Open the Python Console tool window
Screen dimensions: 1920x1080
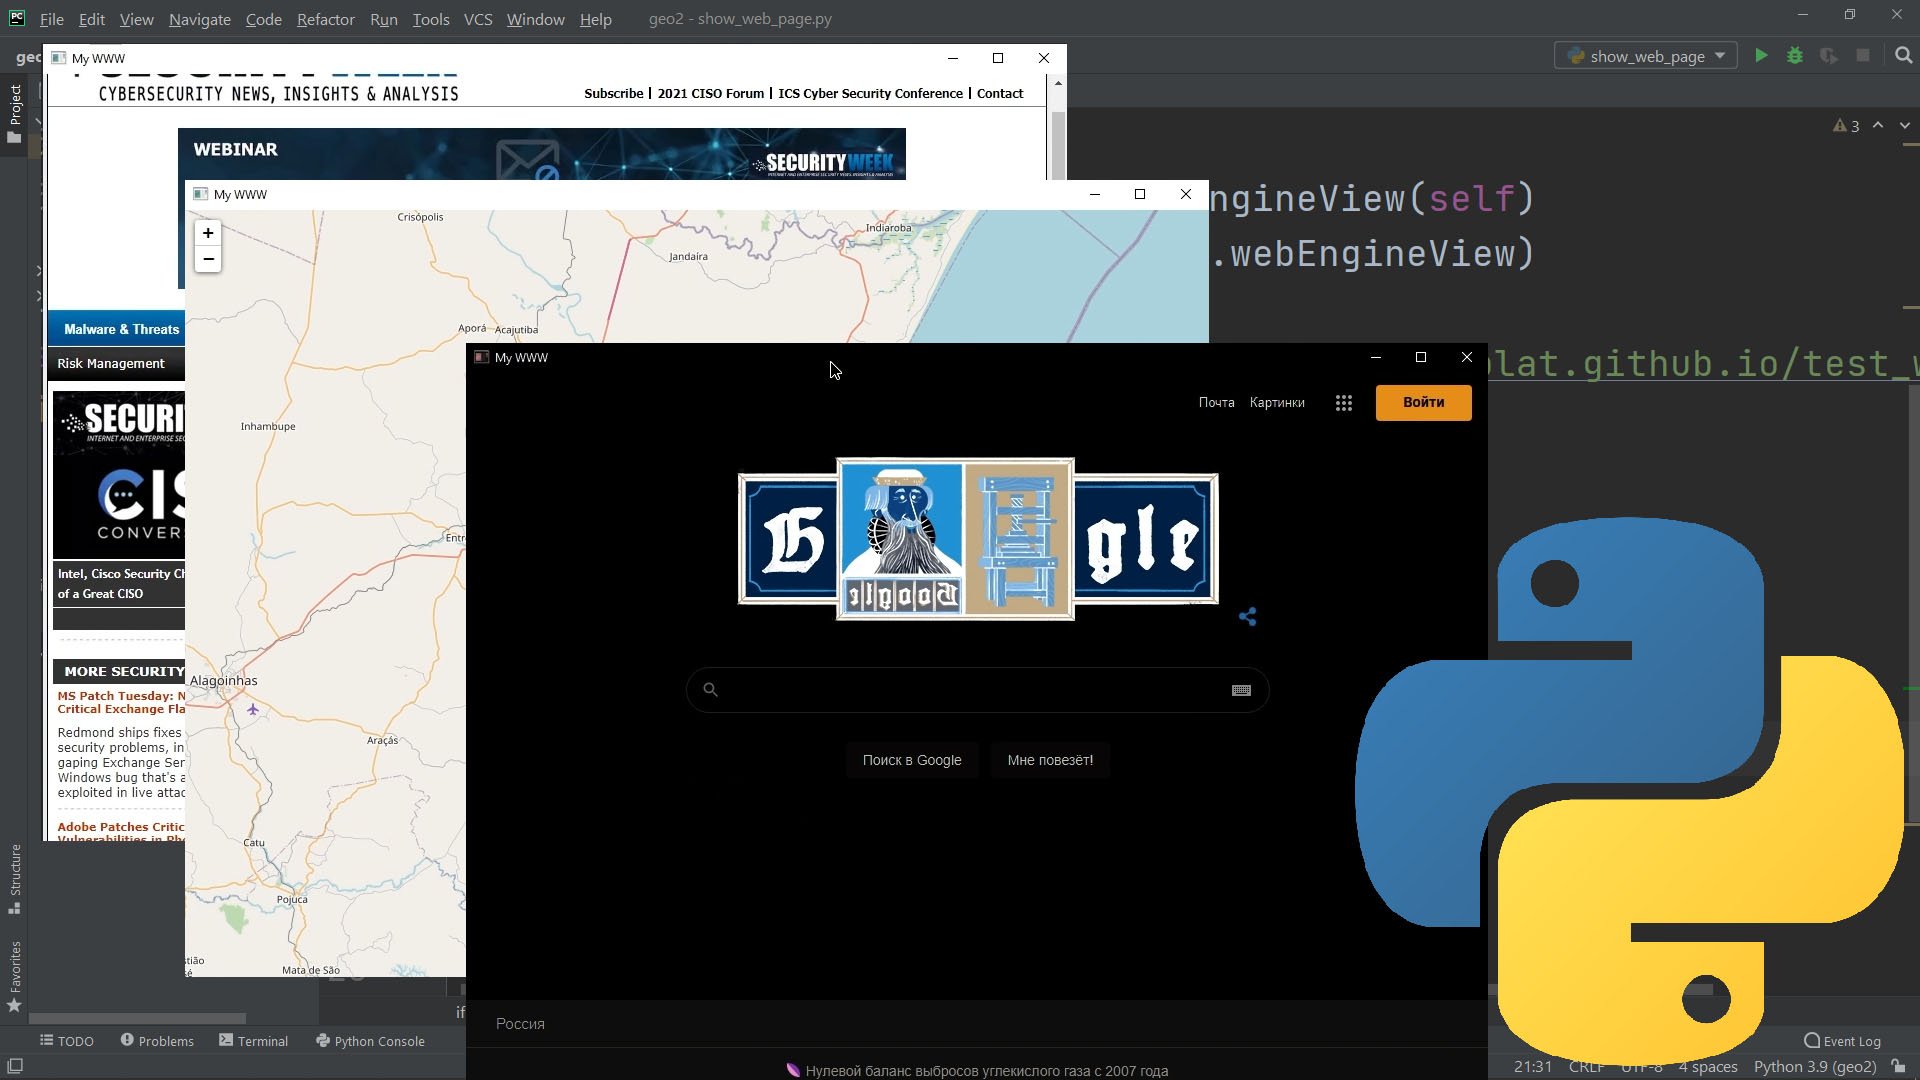coord(369,1041)
